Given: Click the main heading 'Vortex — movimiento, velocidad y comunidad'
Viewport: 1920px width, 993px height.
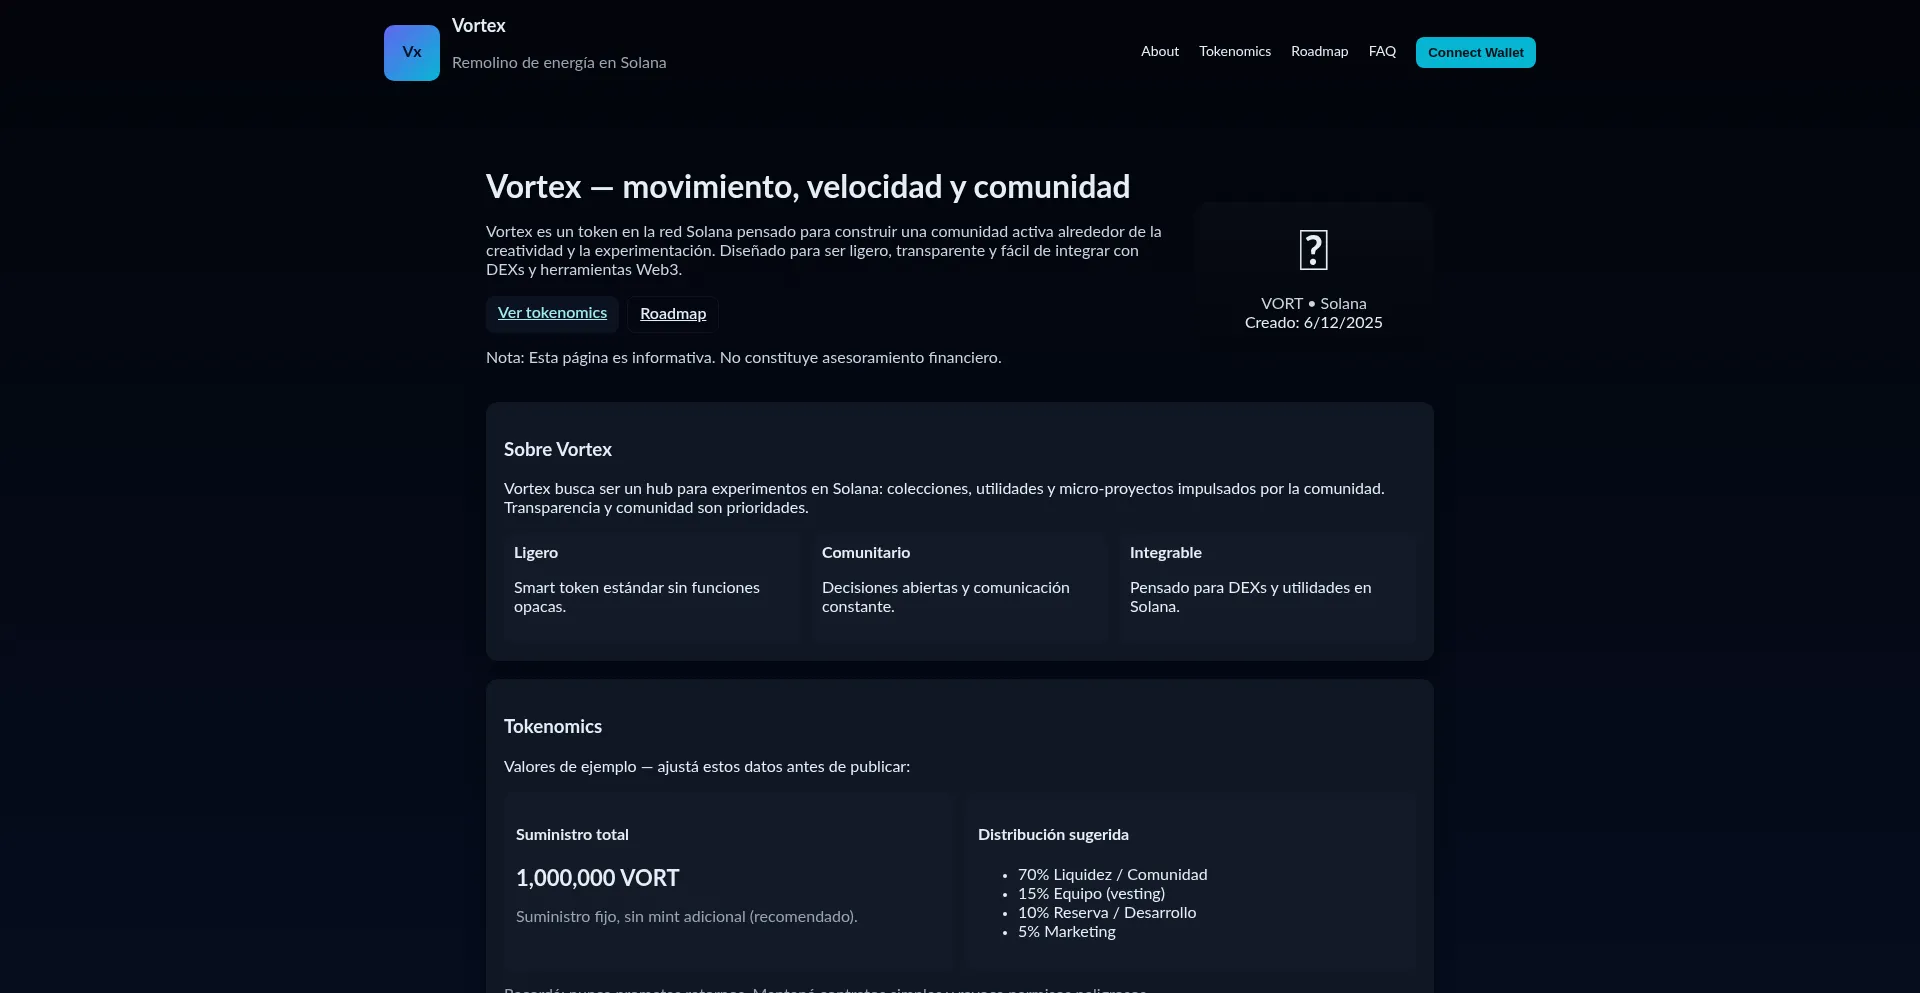Looking at the screenshot, I should [x=808, y=187].
